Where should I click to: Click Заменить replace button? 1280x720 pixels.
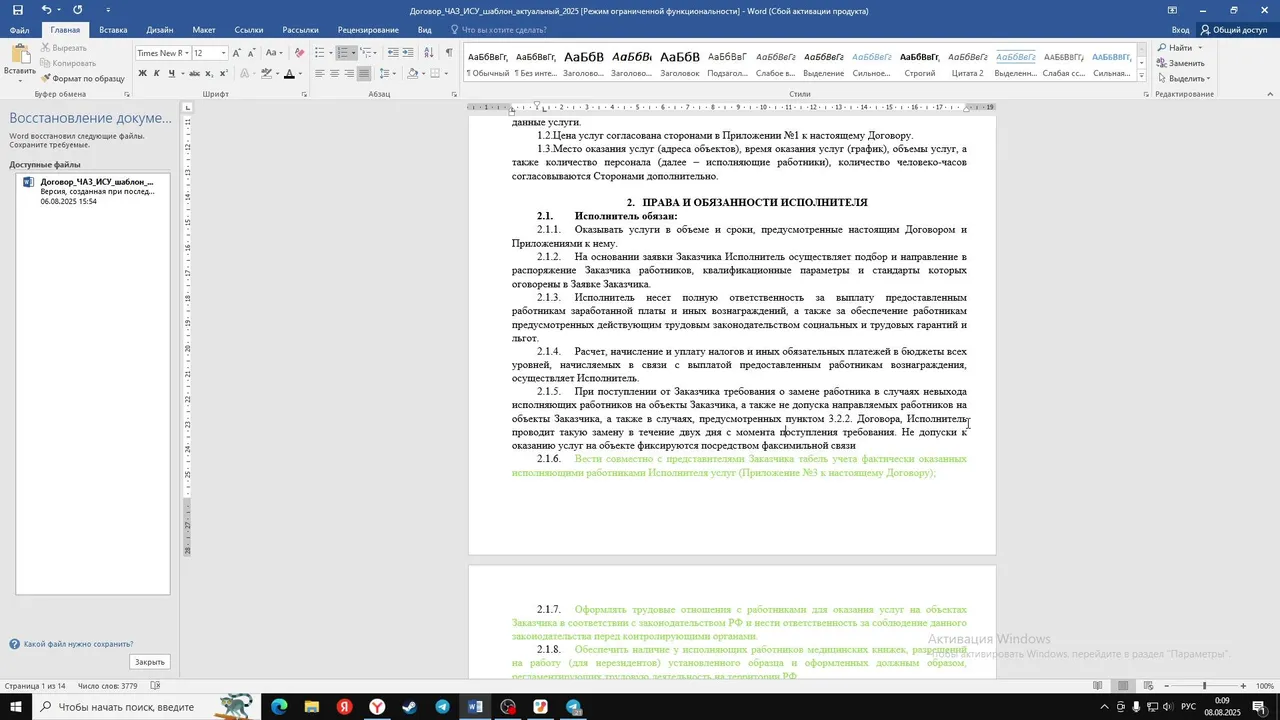pos(1181,63)
